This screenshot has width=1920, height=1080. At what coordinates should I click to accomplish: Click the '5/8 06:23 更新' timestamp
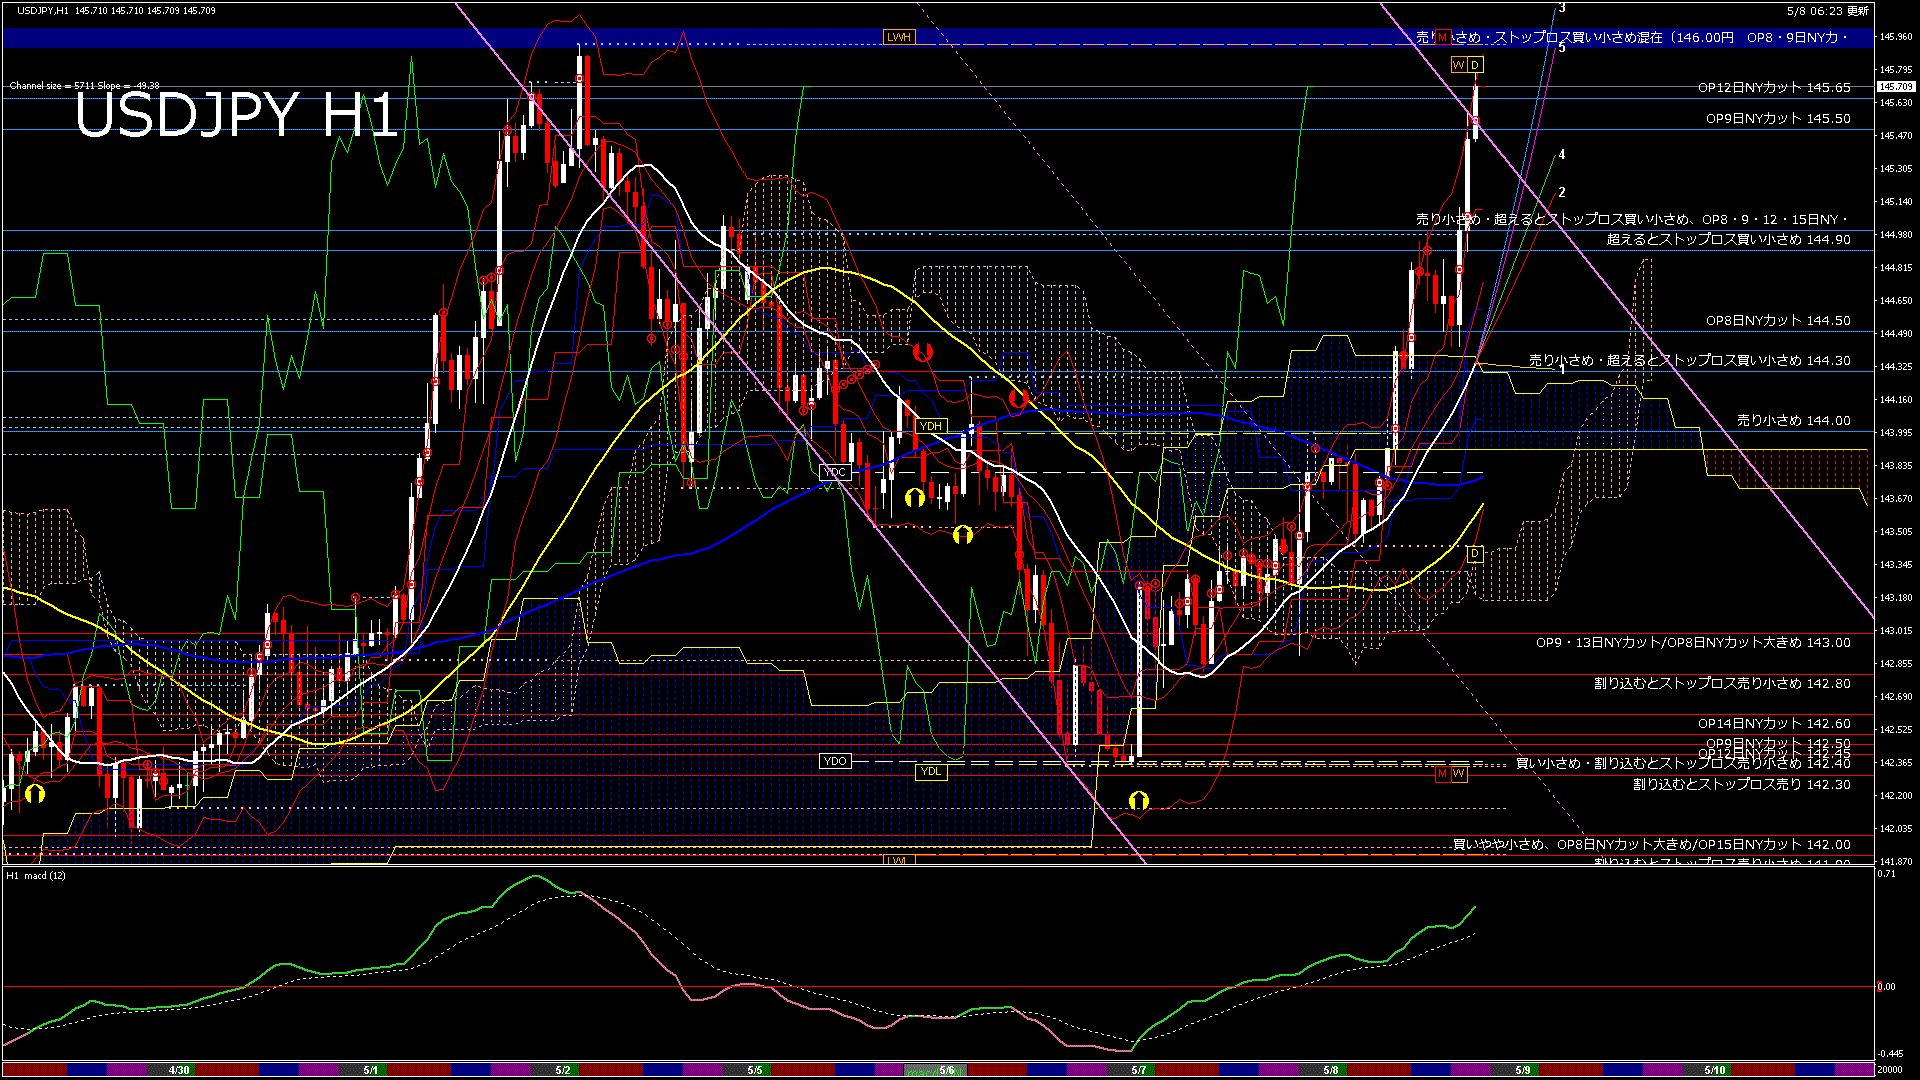click(x=1828, y=11)
